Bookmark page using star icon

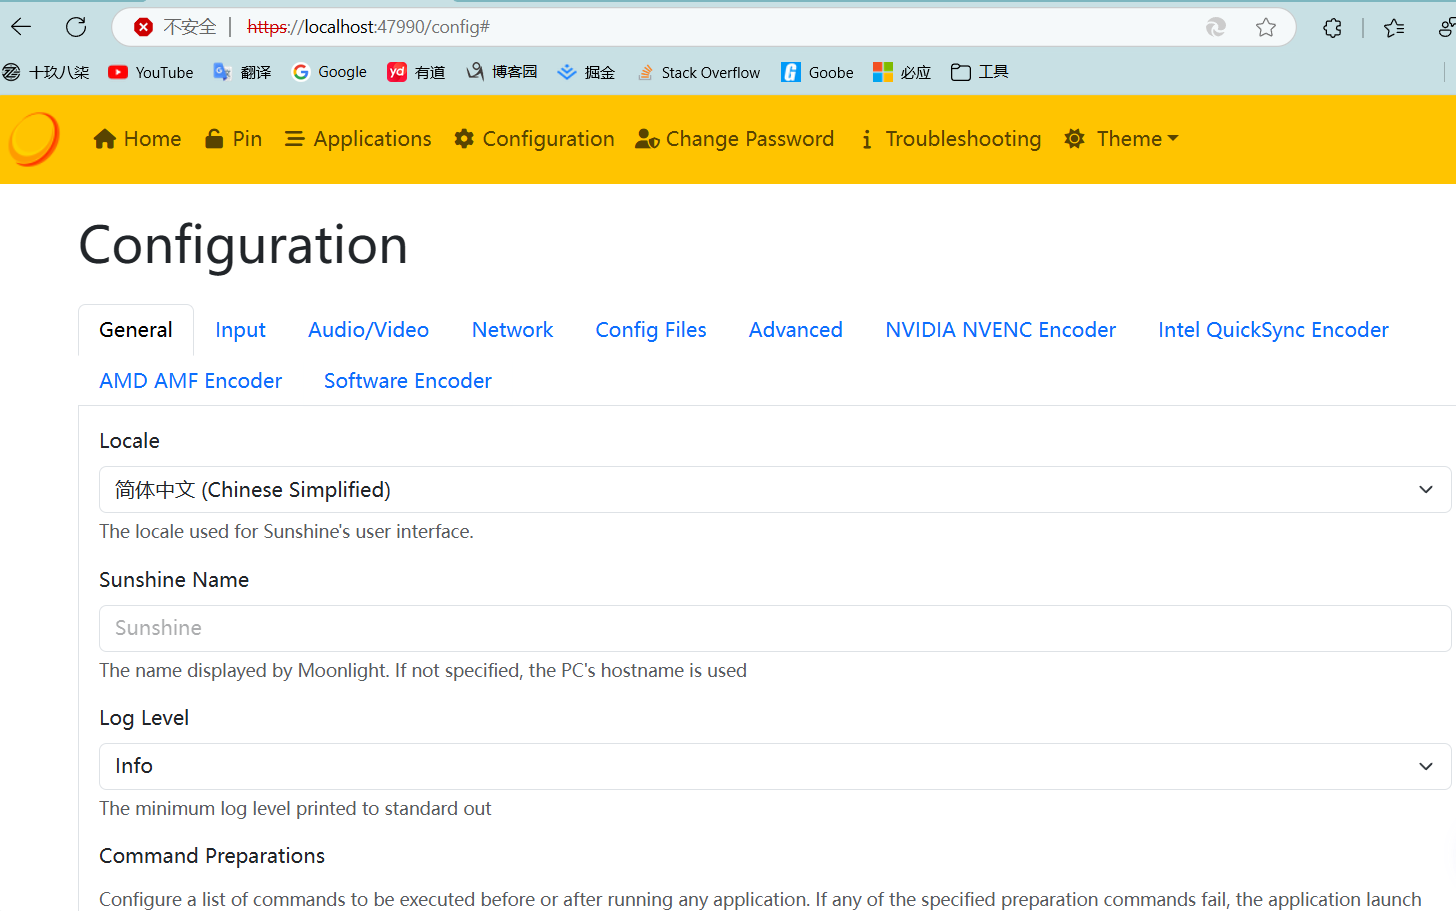1266,27
